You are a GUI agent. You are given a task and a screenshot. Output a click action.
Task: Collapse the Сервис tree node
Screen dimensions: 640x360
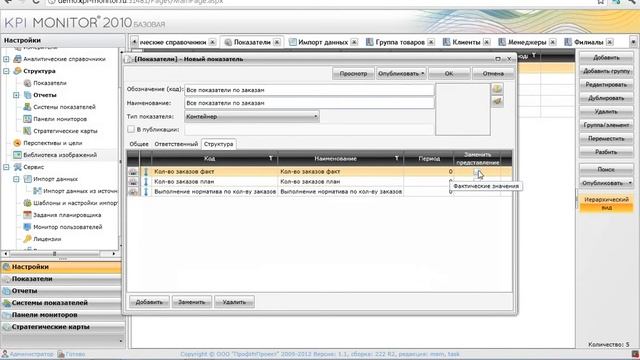point(6,167)
